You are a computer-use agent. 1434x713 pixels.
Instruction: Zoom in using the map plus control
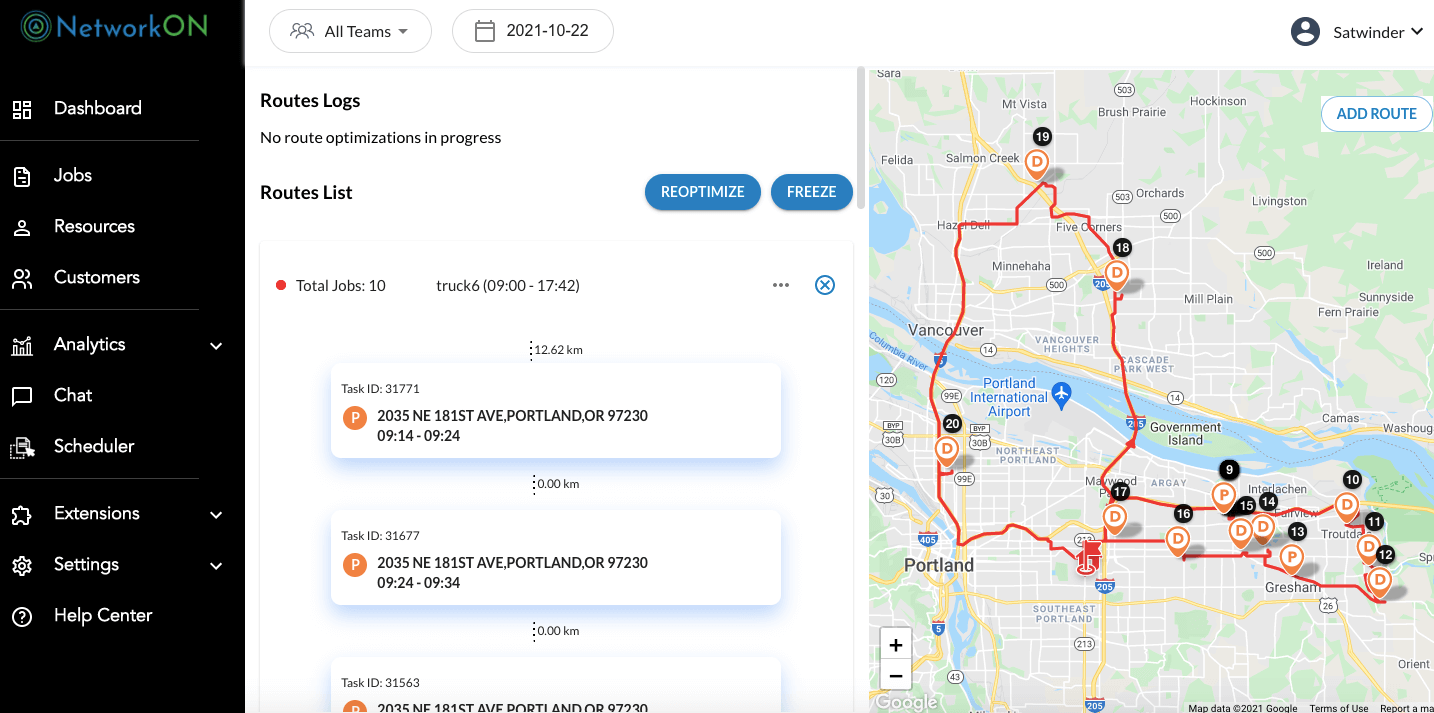point(895,644)
